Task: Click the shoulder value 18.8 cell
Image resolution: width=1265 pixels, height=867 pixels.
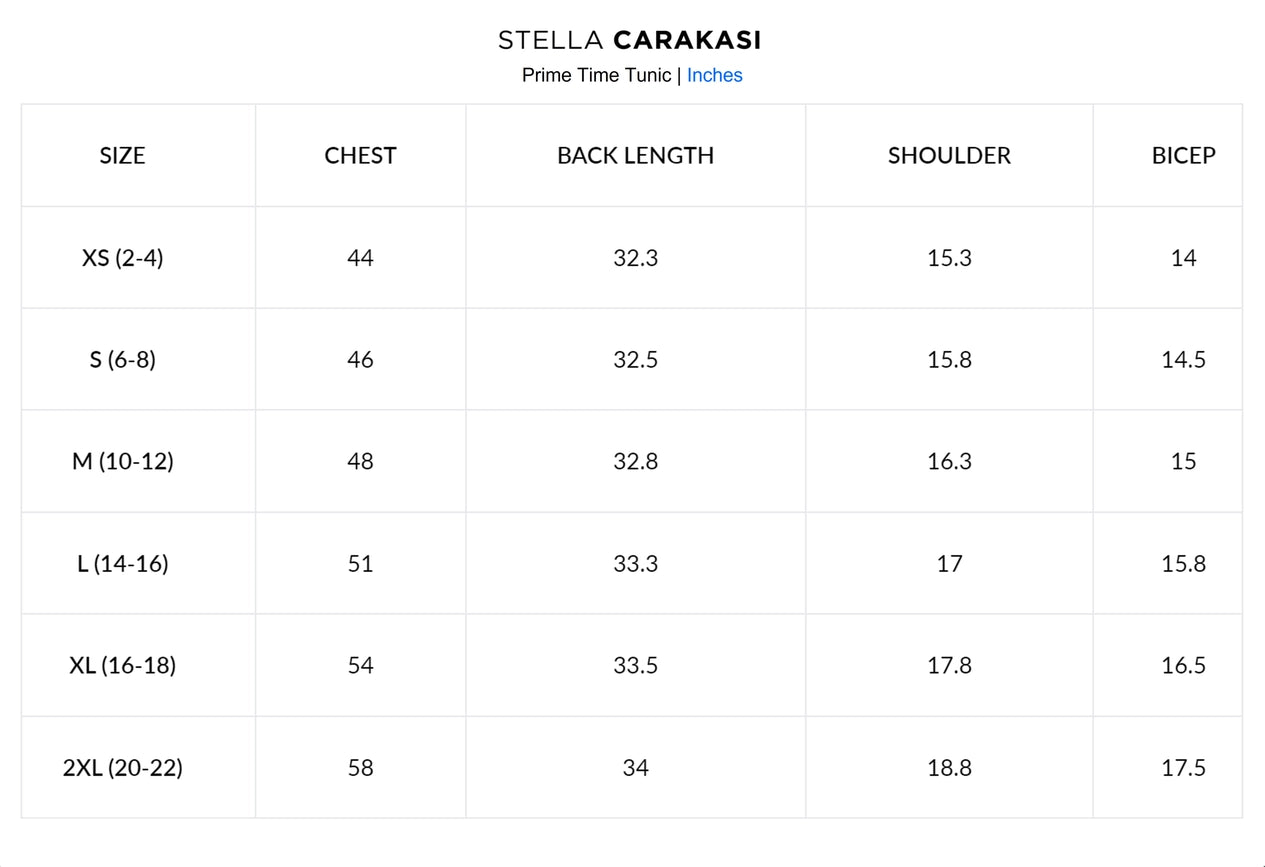Action: [949, 768]
